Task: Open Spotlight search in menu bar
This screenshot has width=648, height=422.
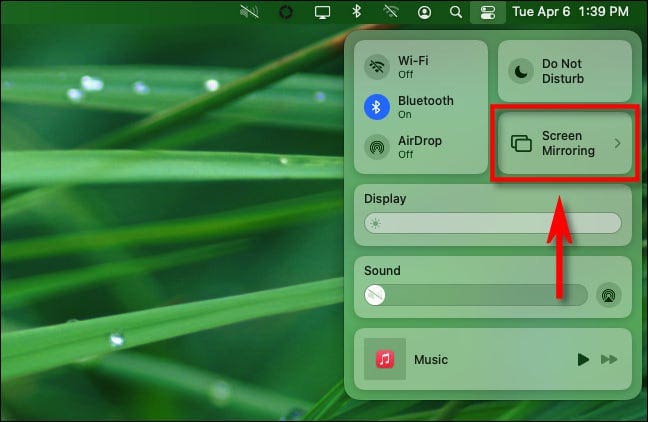Action: pos(456,13)
